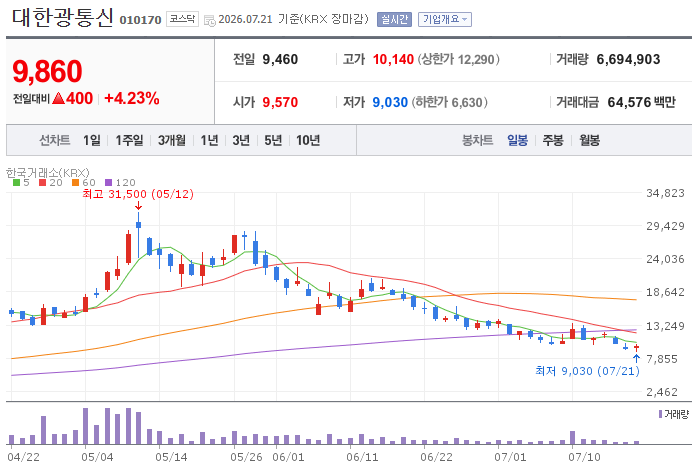692x466 pixels.
Task: Click the 실시간 button
Action: click(x=394, y=19)
